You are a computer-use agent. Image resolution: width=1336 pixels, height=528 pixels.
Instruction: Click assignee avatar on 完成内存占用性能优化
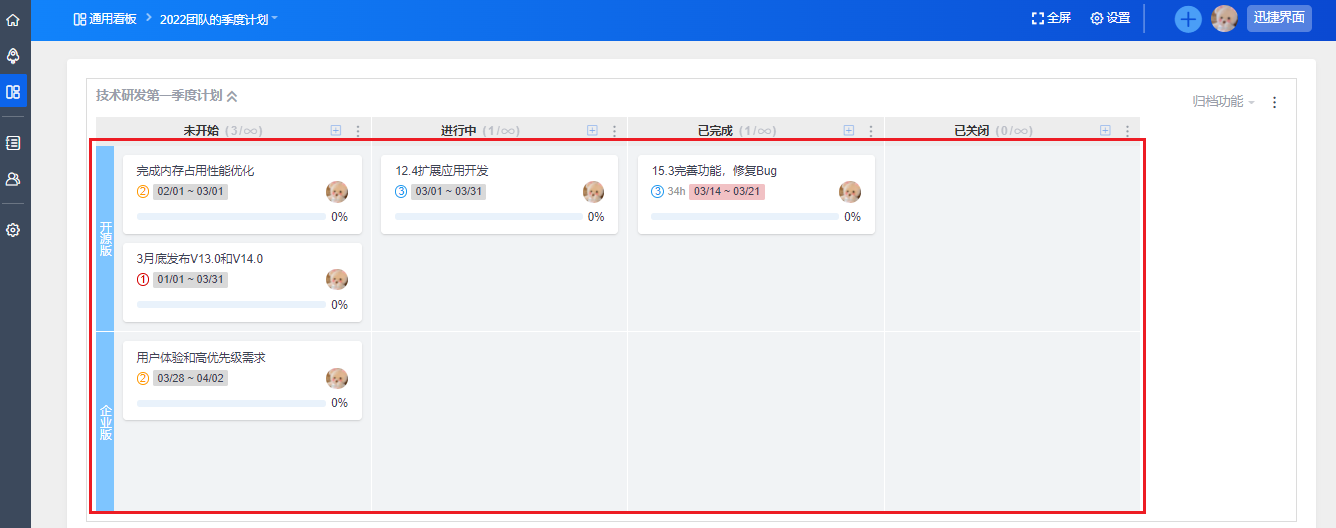(337, 192)
